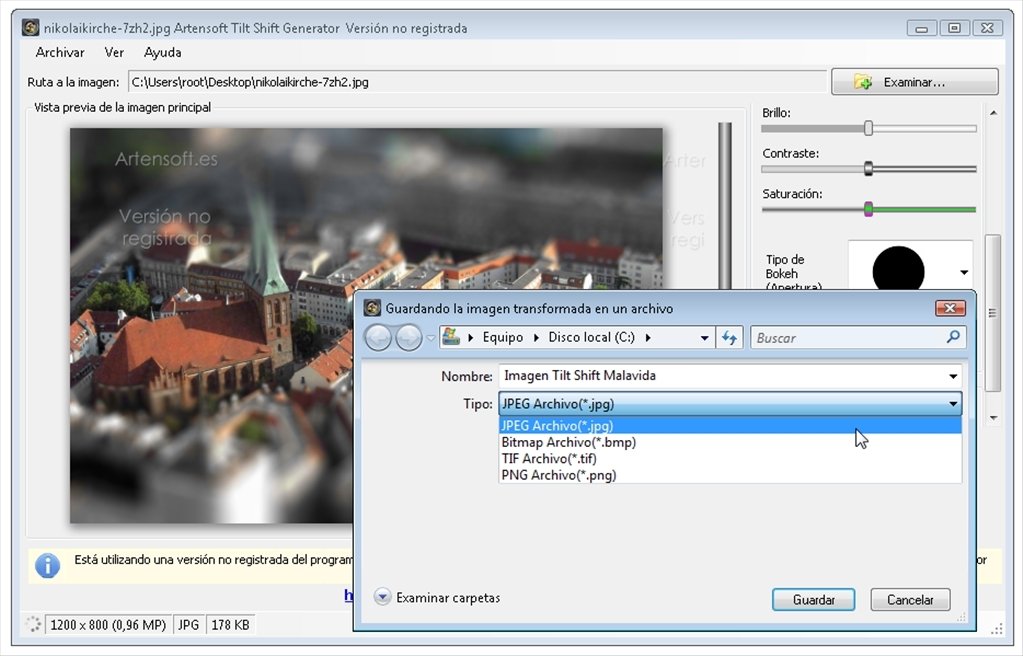Open the recent locations arrow beside navigation buttons
1023x656 pixels.
[x=430, y=338]
